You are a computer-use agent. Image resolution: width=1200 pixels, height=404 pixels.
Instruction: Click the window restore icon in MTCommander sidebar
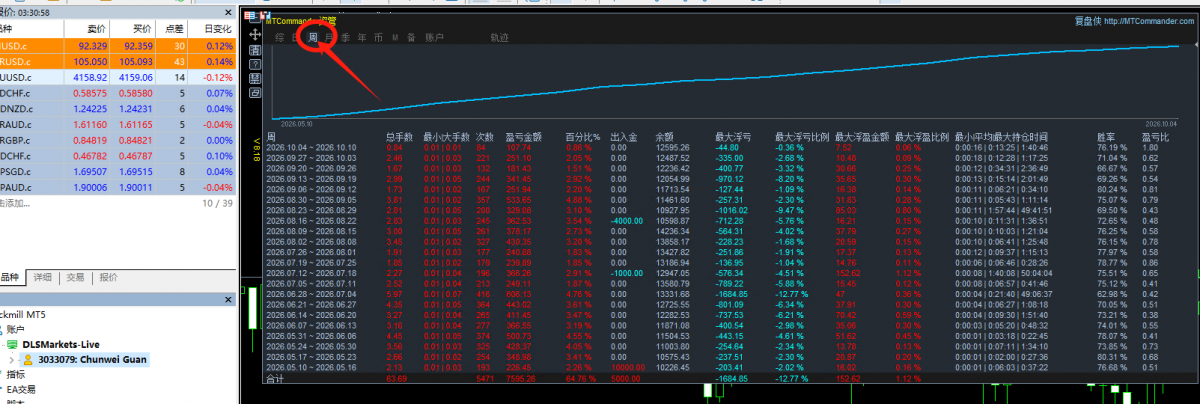click(x=256, y=92)
